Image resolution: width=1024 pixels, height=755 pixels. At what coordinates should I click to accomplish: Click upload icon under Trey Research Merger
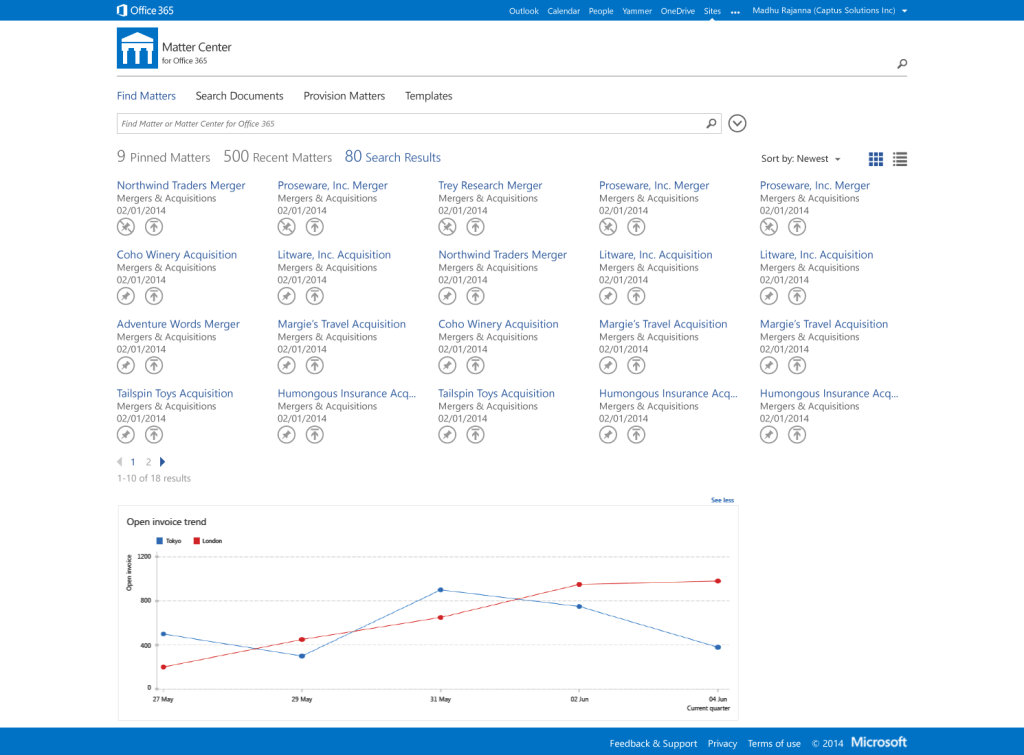(475, 227)
